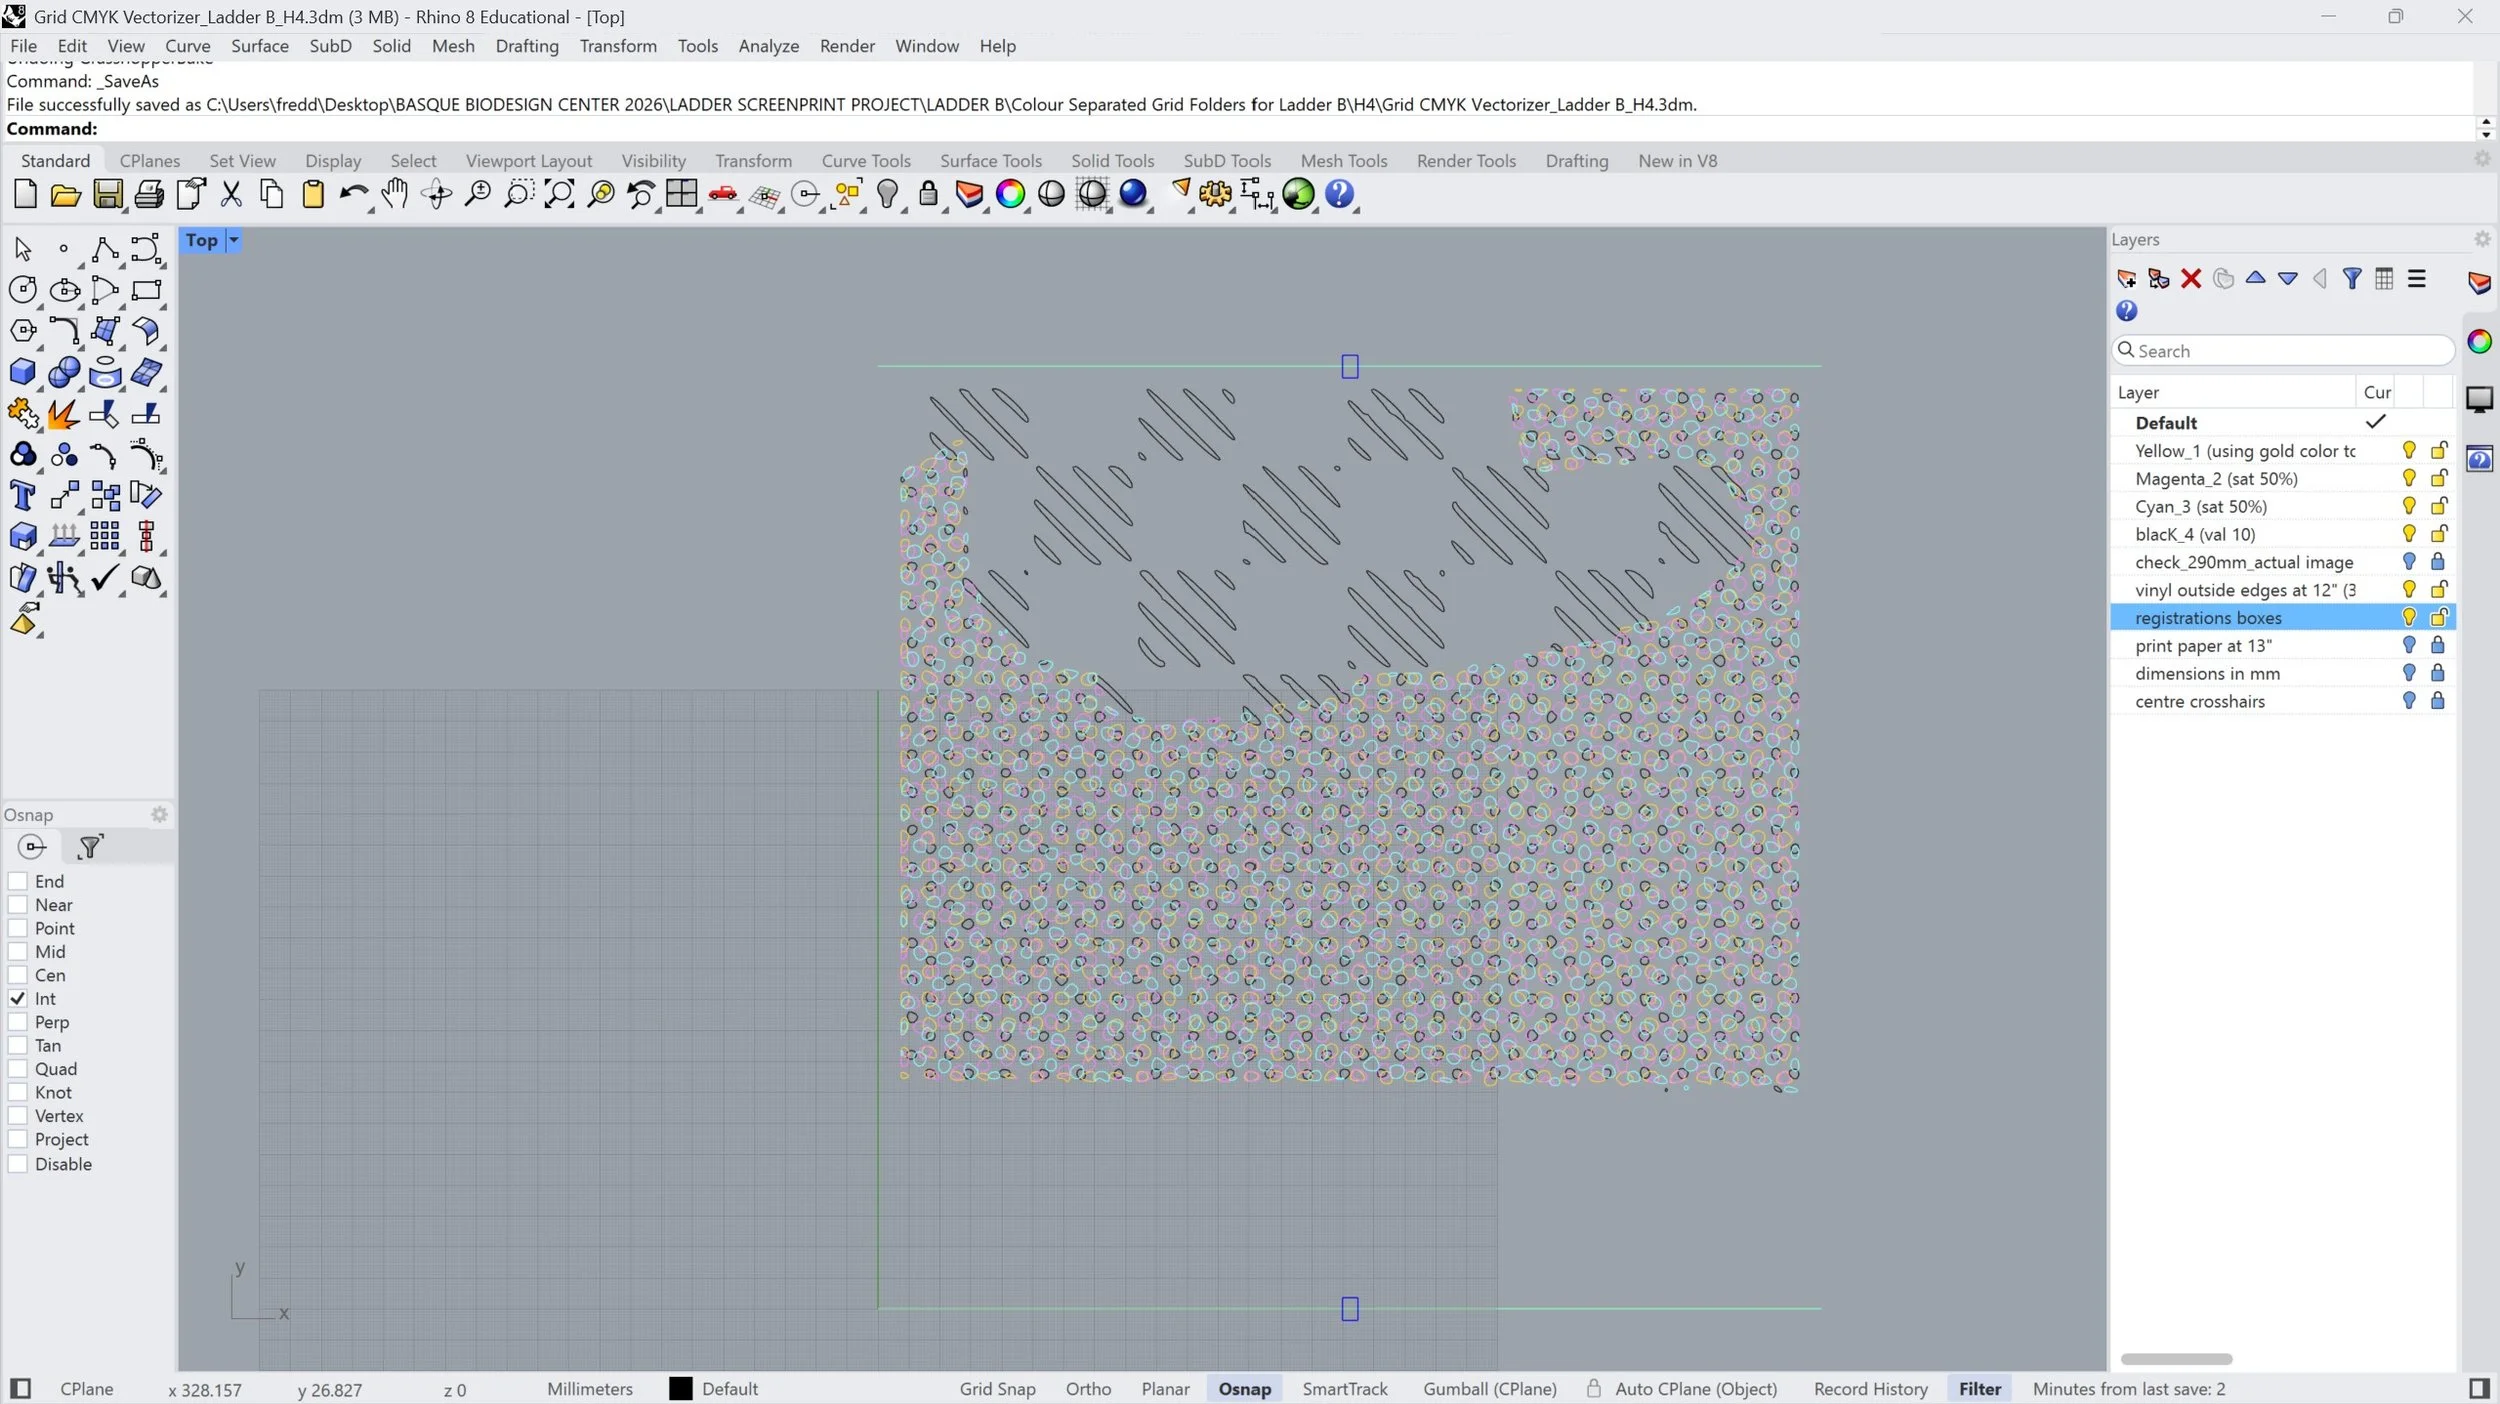Viewport: 2500px width, 1404px height.
Task: Hide the Yellow_1 layer via lightbulb
Action: (x=2409, y=451)
